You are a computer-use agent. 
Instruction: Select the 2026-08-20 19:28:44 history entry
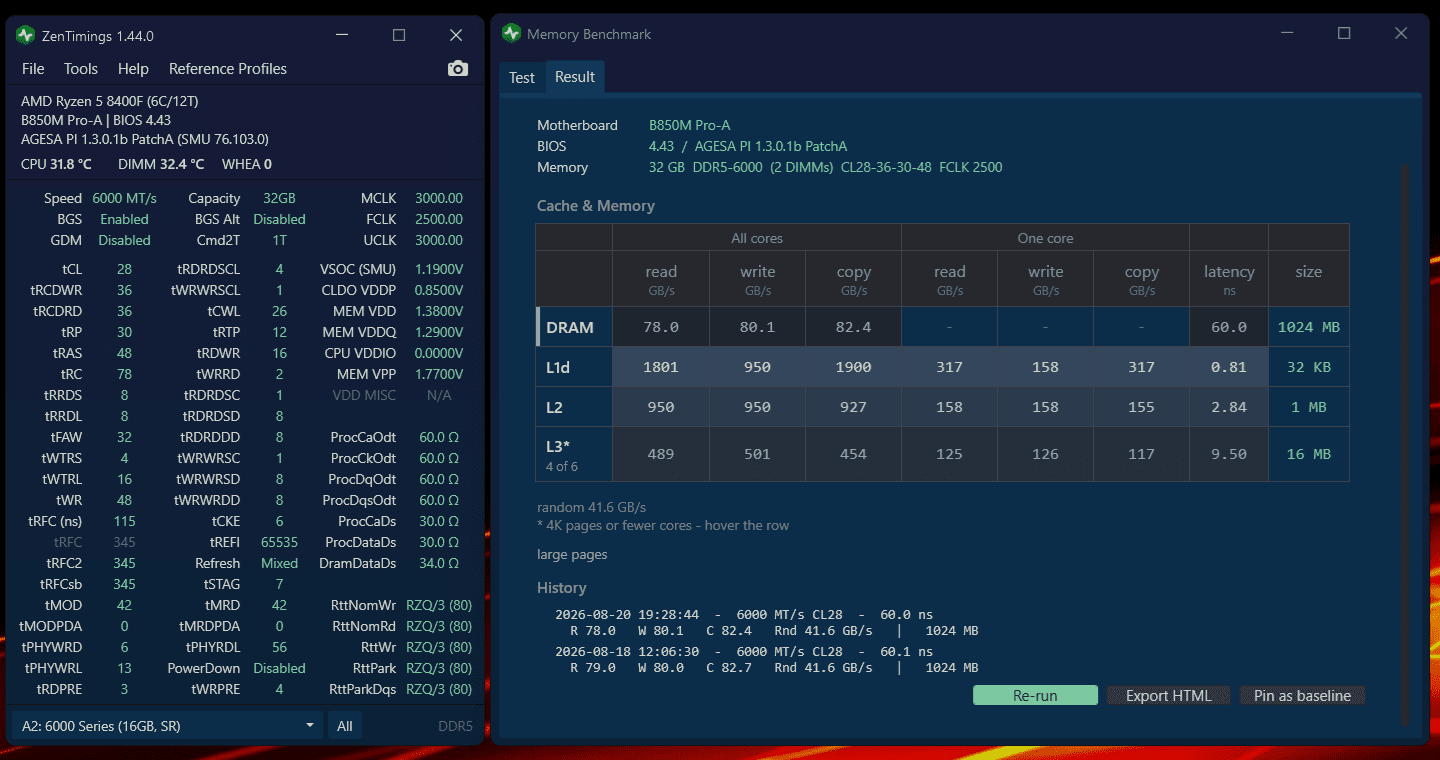click(x=766, y=623)
